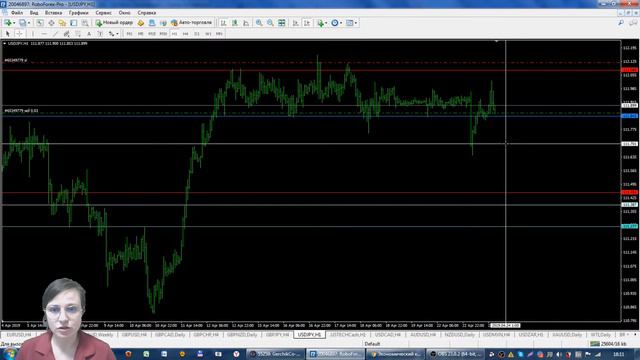Expand the Indicators dropdown arrow
The width and height of the screenshot is (640, 360).
327,23
